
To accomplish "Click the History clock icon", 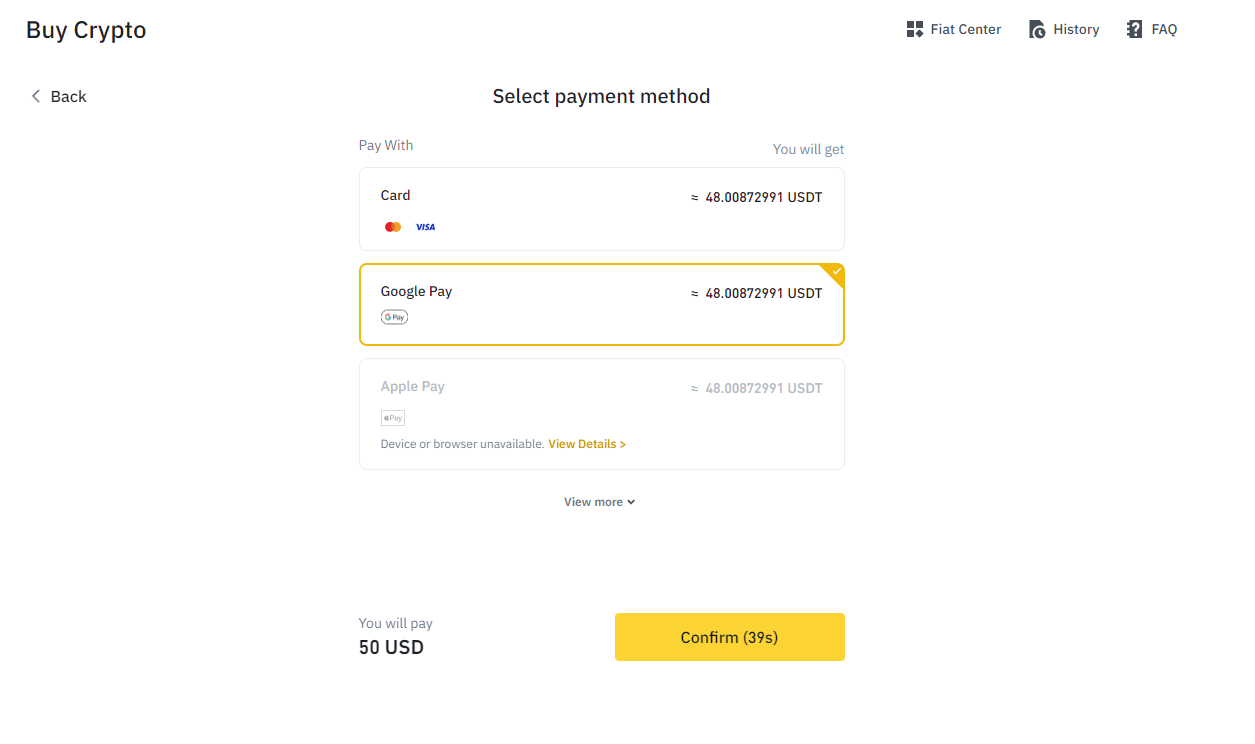I will [x=1037, y=29].
